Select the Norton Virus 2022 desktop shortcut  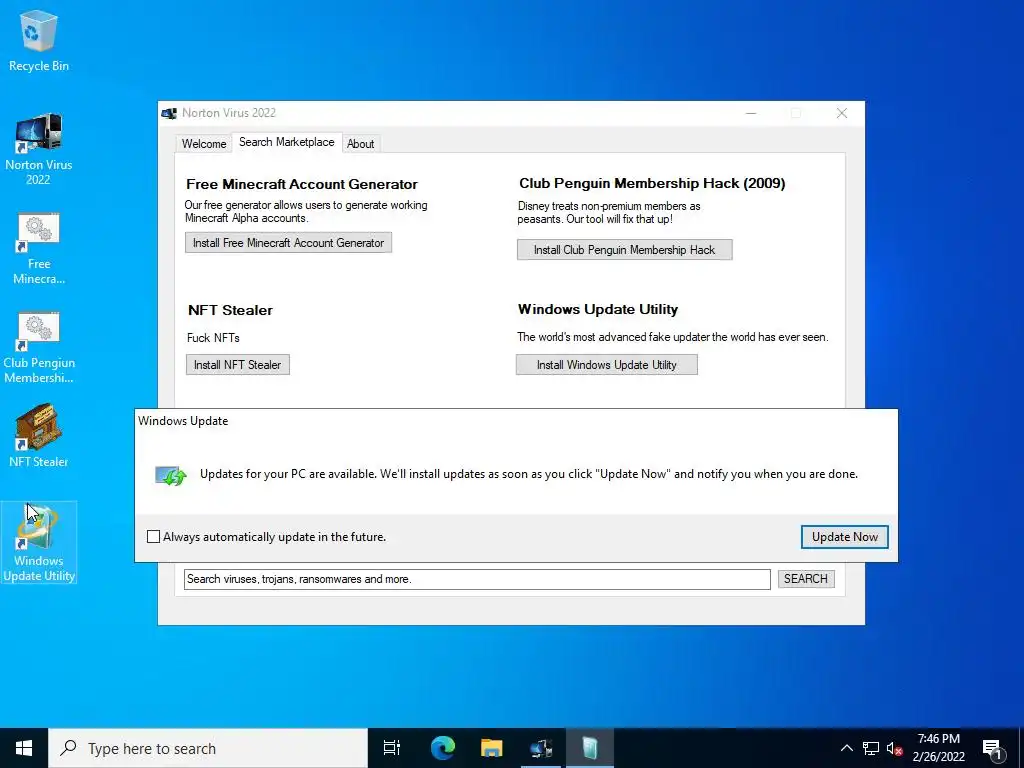pyautogui.click(x=39, y=149)
